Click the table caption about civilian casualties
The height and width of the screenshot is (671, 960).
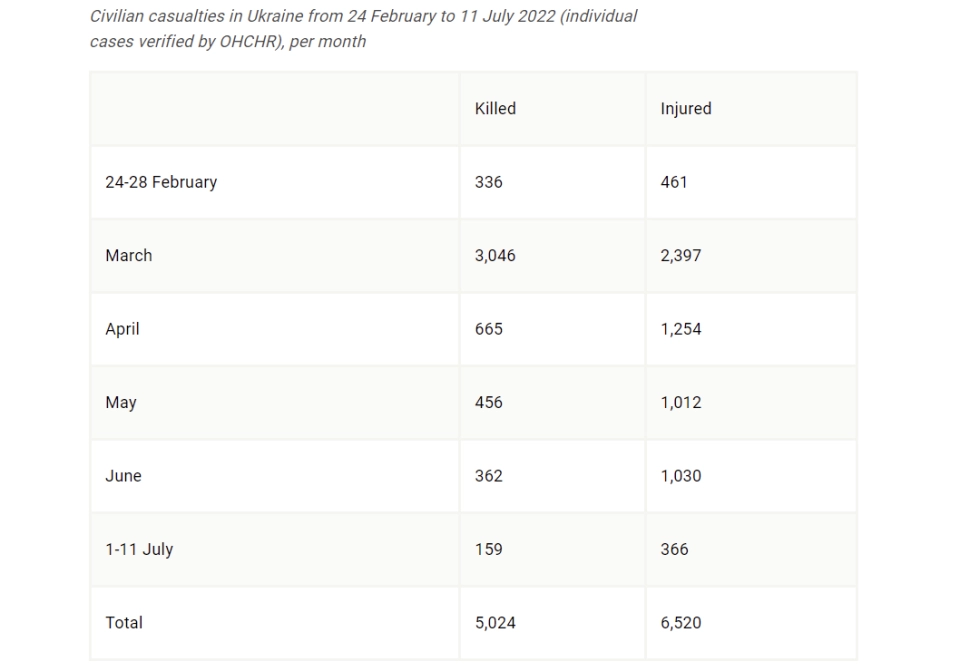(x=364, y=29)
